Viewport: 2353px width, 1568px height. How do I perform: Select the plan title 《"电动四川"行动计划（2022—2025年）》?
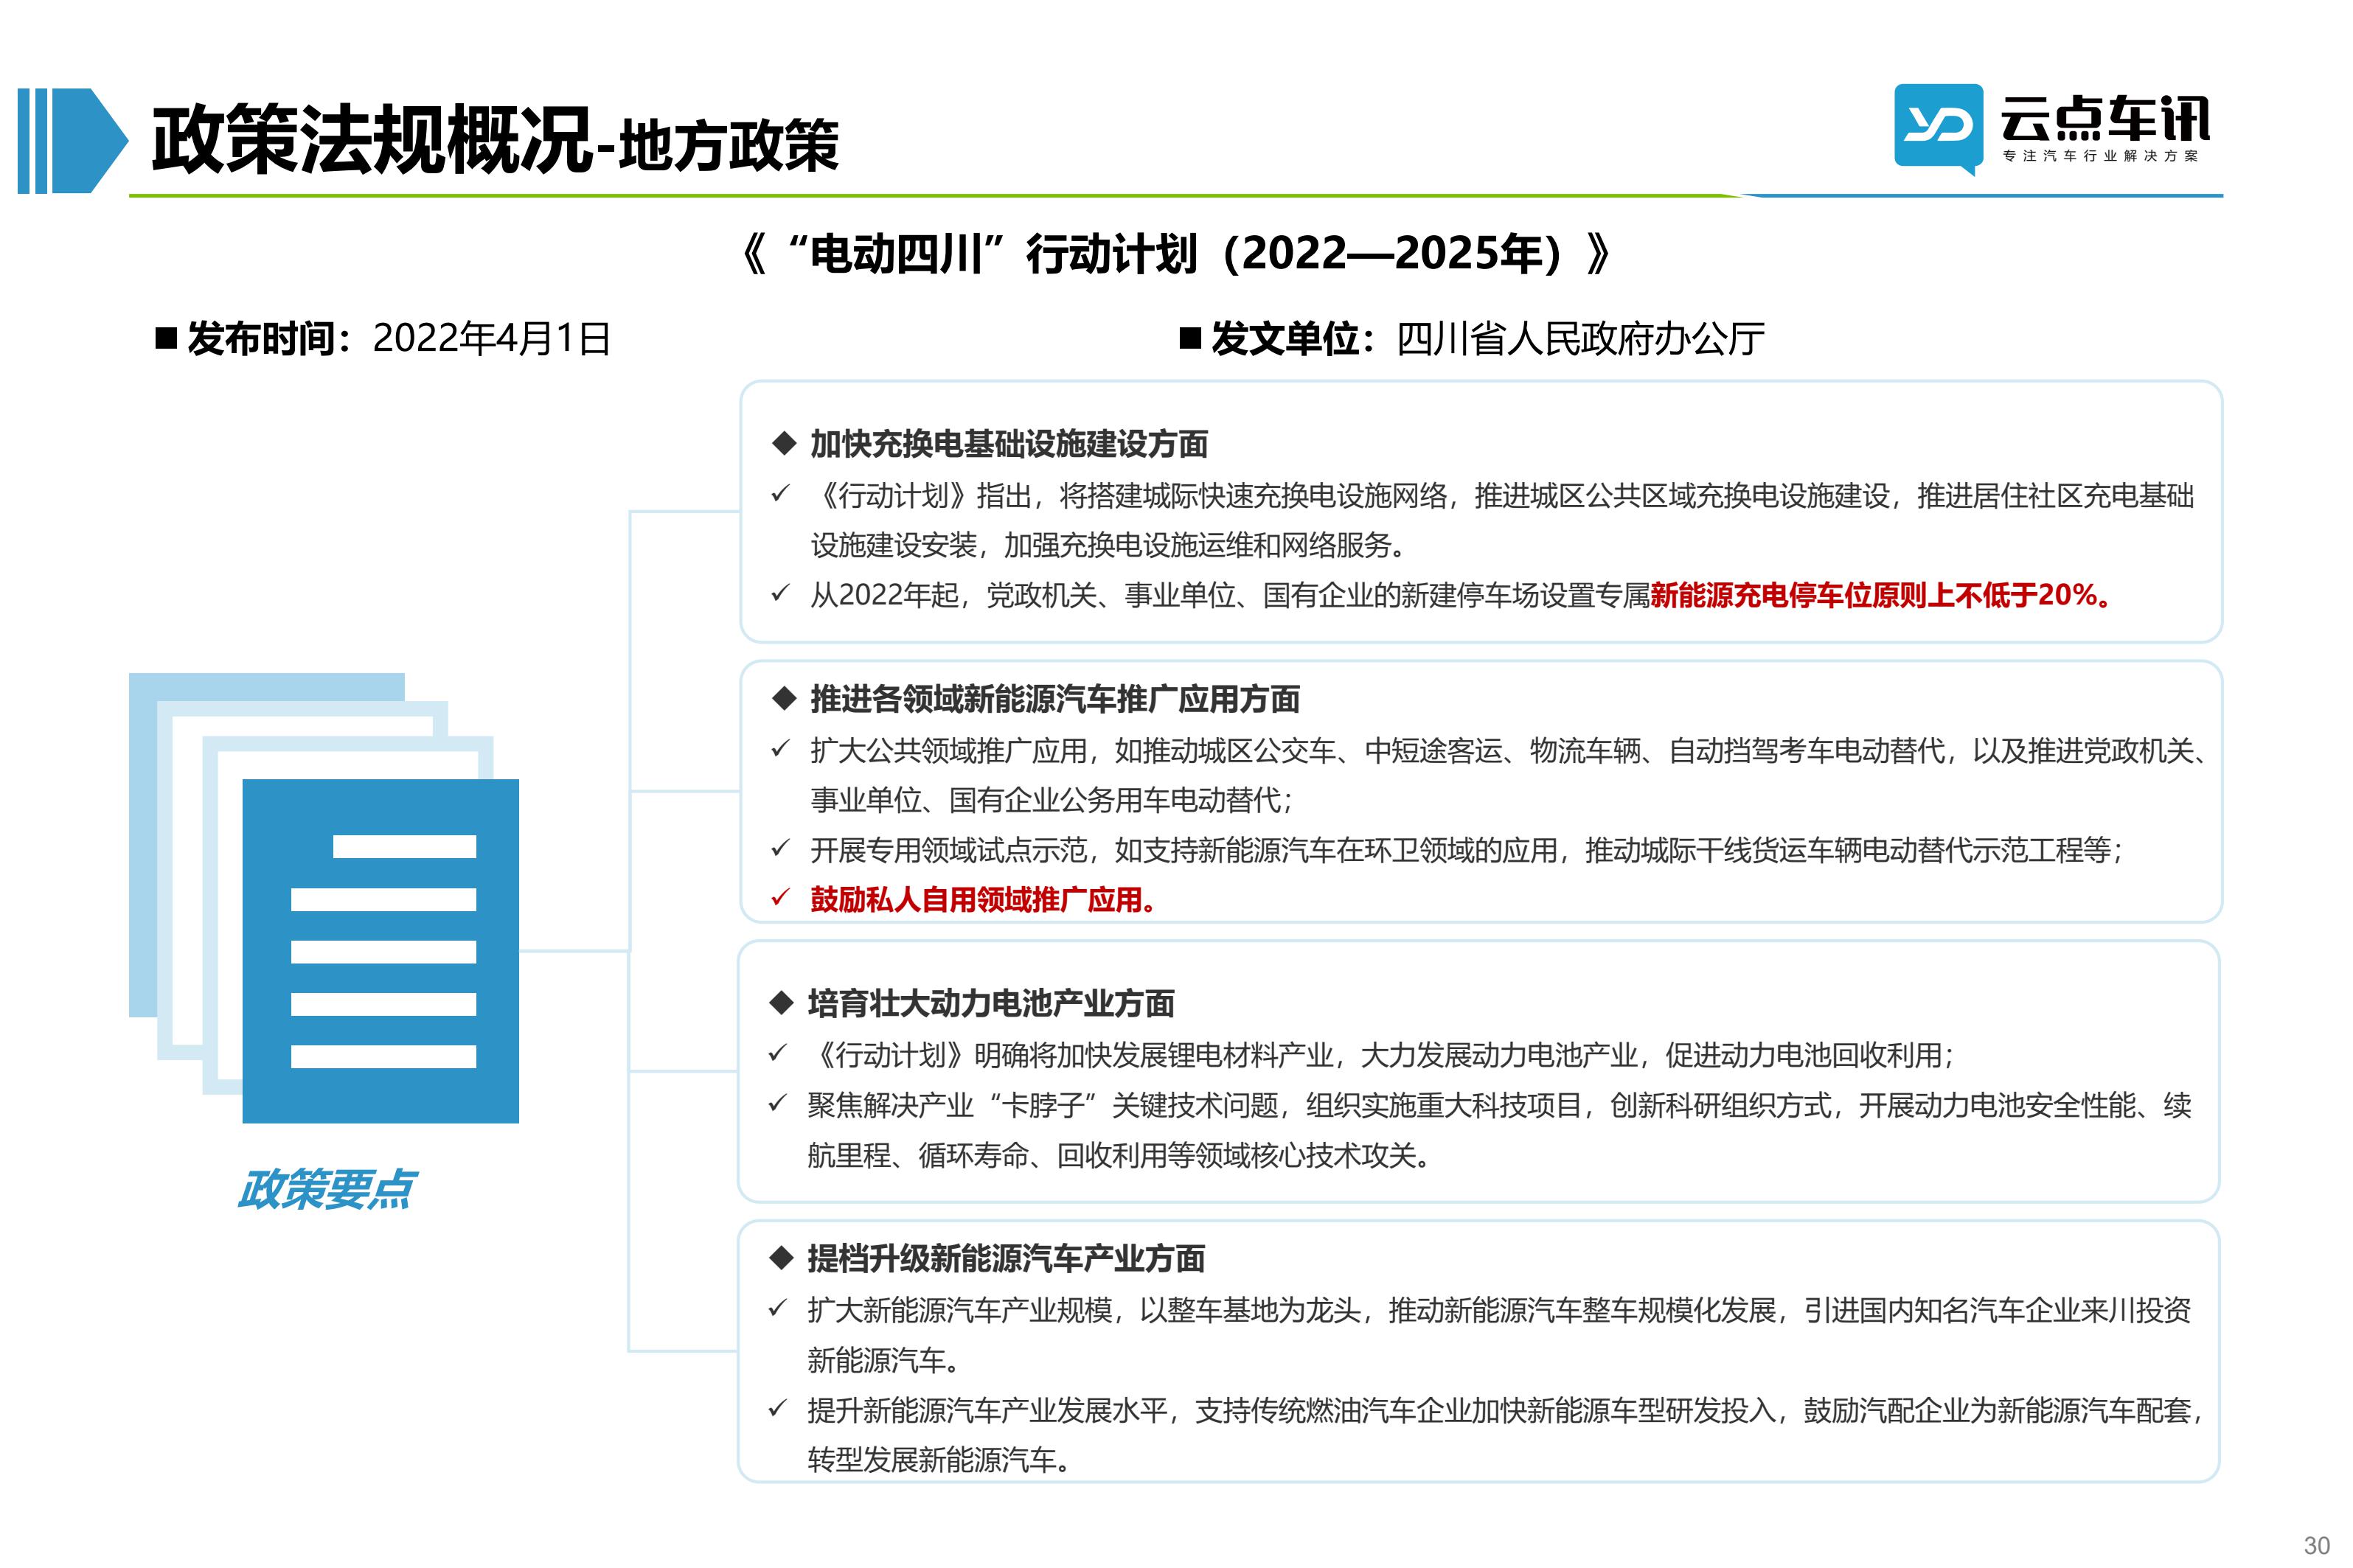[1176, 253]
